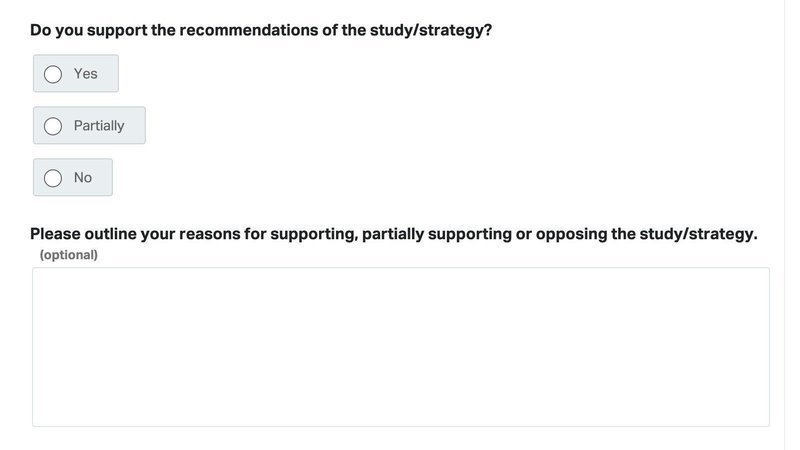Click the 'No' option label text
The image size is (800, 450).
pyautogui.click(x=83, y=178)
